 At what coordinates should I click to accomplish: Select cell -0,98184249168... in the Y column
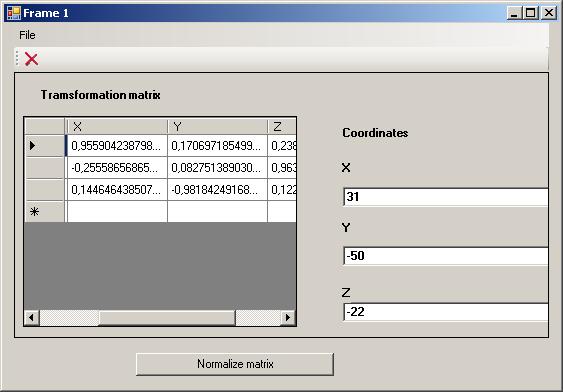pyautogui.click(x=217, y=190)
